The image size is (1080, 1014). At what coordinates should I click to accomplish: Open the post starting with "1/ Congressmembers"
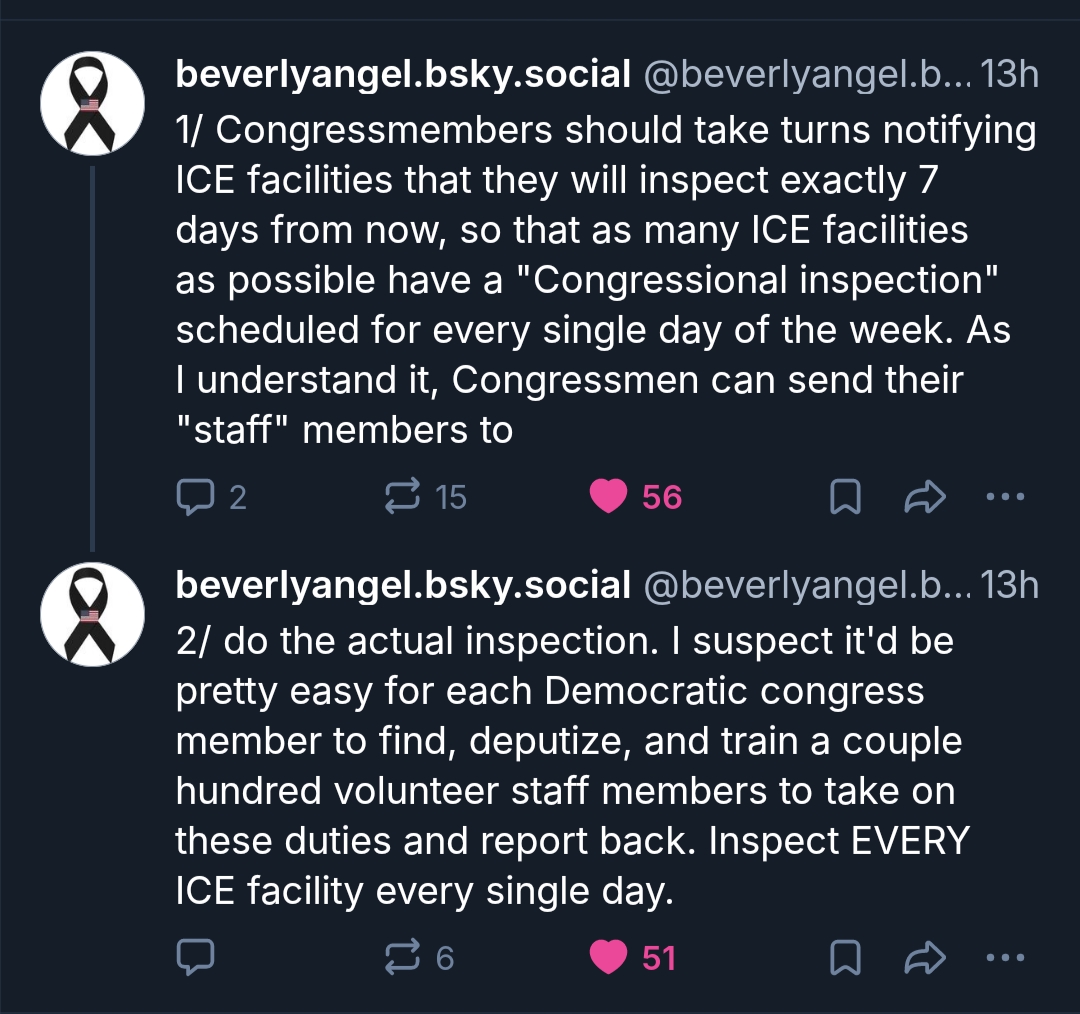coord(600,280)
